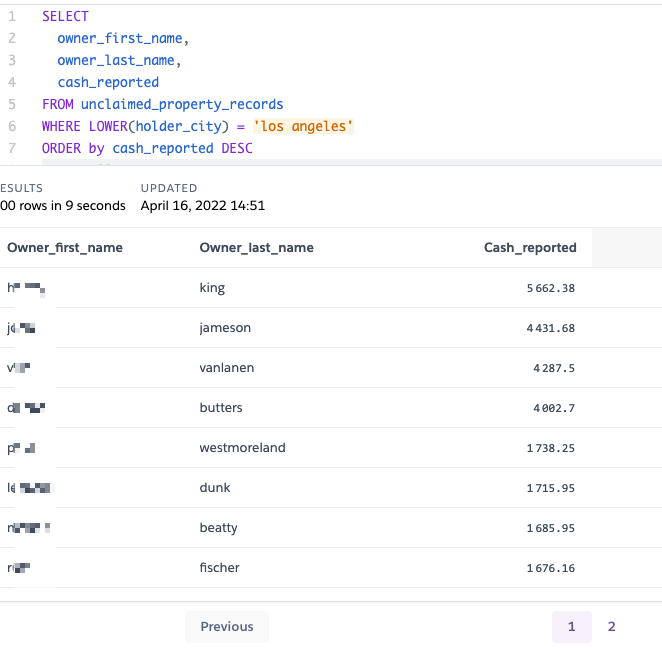Click line number 5 in gutter
The width and height of the screenshot is (662, 648).
(x=11, y=105)
